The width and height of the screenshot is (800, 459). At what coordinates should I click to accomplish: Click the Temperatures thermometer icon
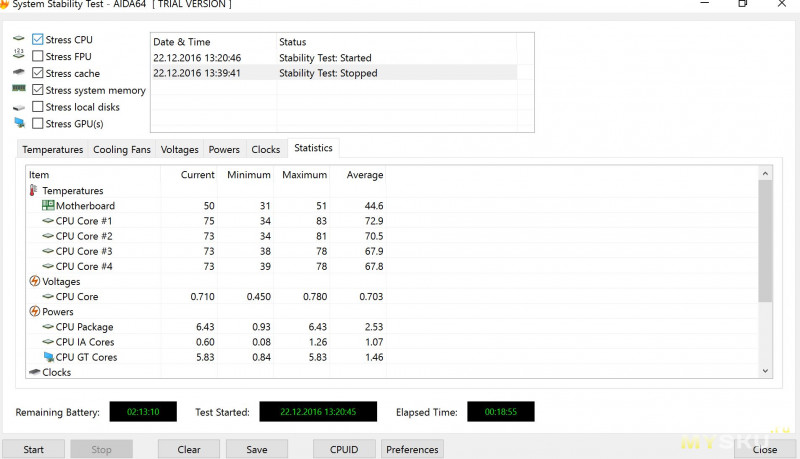click(x=33, y=190)
